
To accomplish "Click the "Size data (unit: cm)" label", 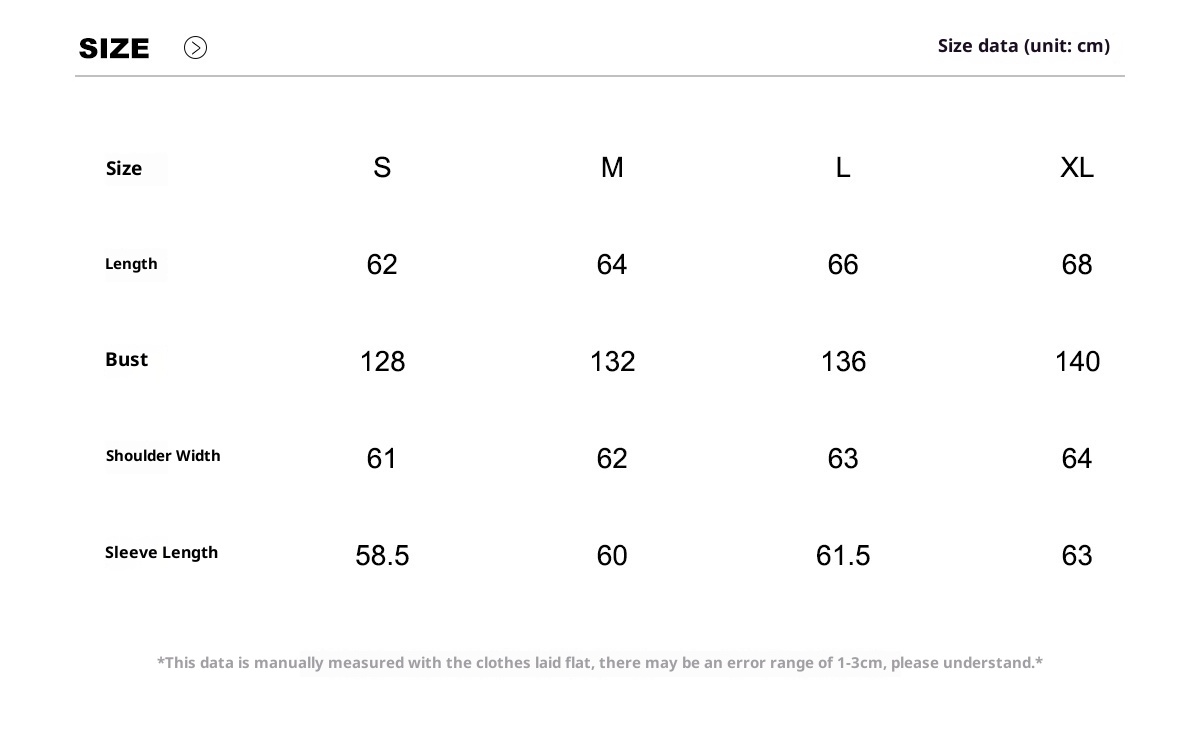I will click(1023, 46).
